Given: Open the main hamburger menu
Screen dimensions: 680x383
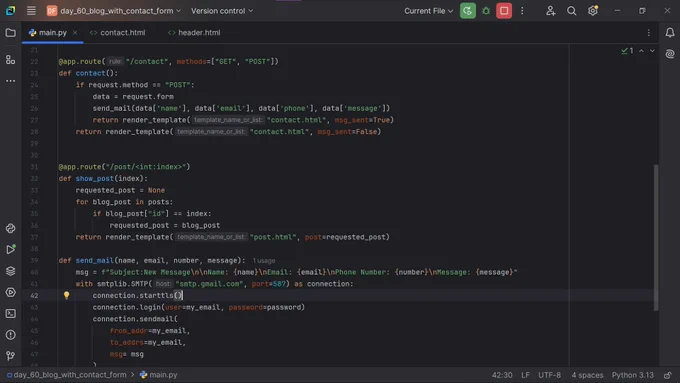Looking at the screenshot, I should coord(31,10).
